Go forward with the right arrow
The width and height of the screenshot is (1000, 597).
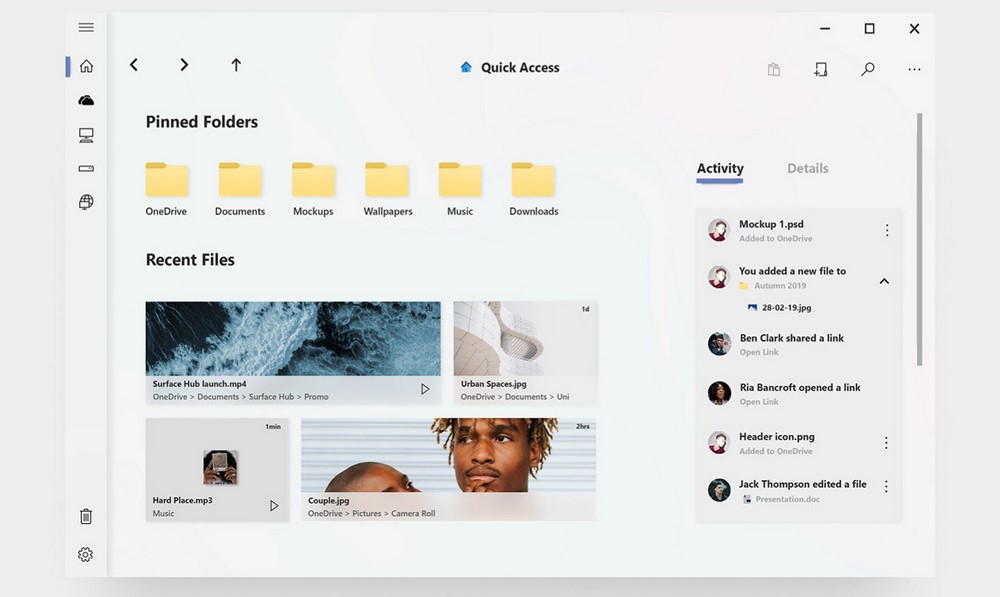[184, 65]
